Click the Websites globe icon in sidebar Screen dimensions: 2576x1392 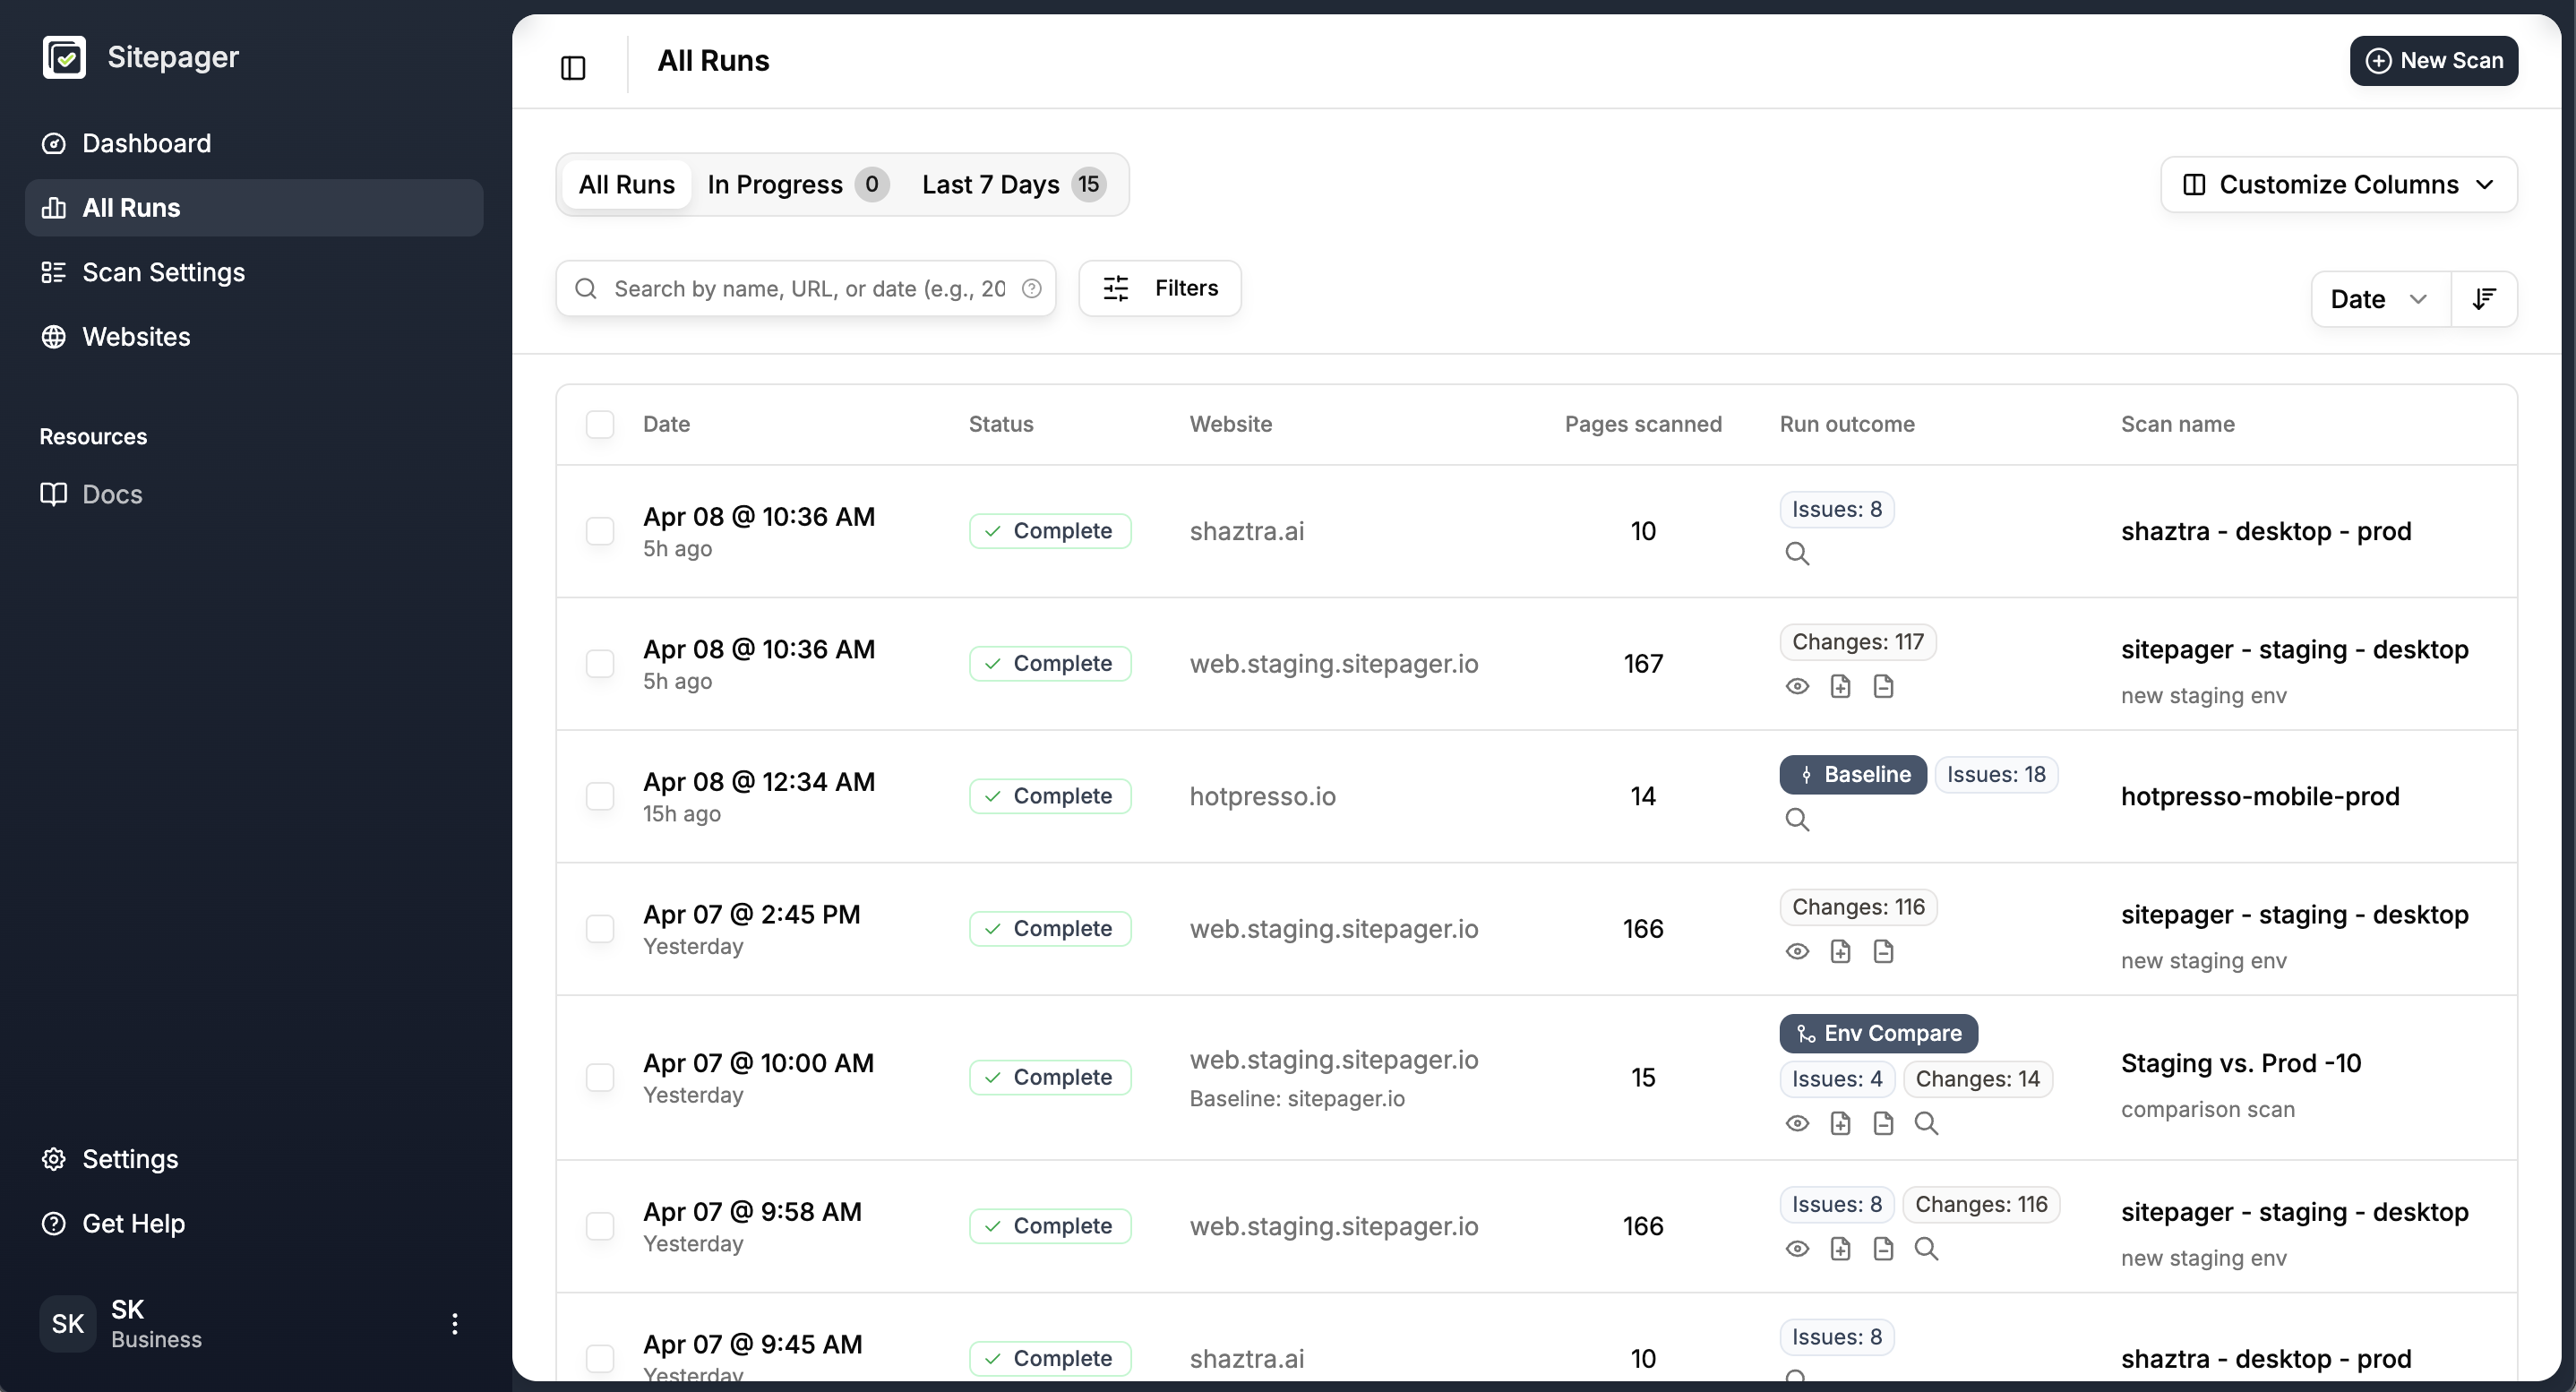tap(53, 337)
